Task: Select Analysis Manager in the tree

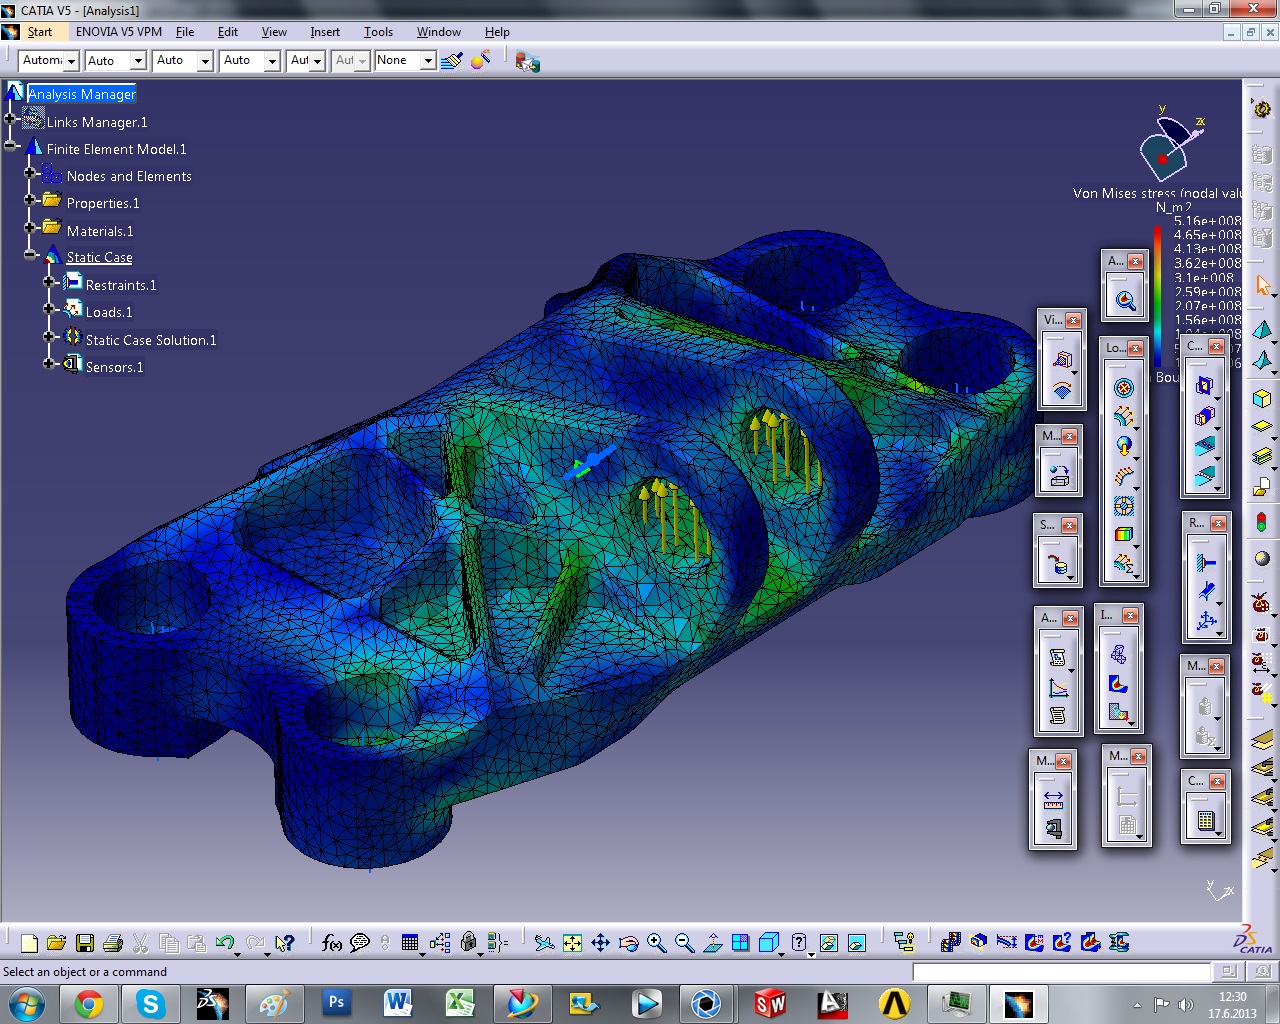Action: 82,94
